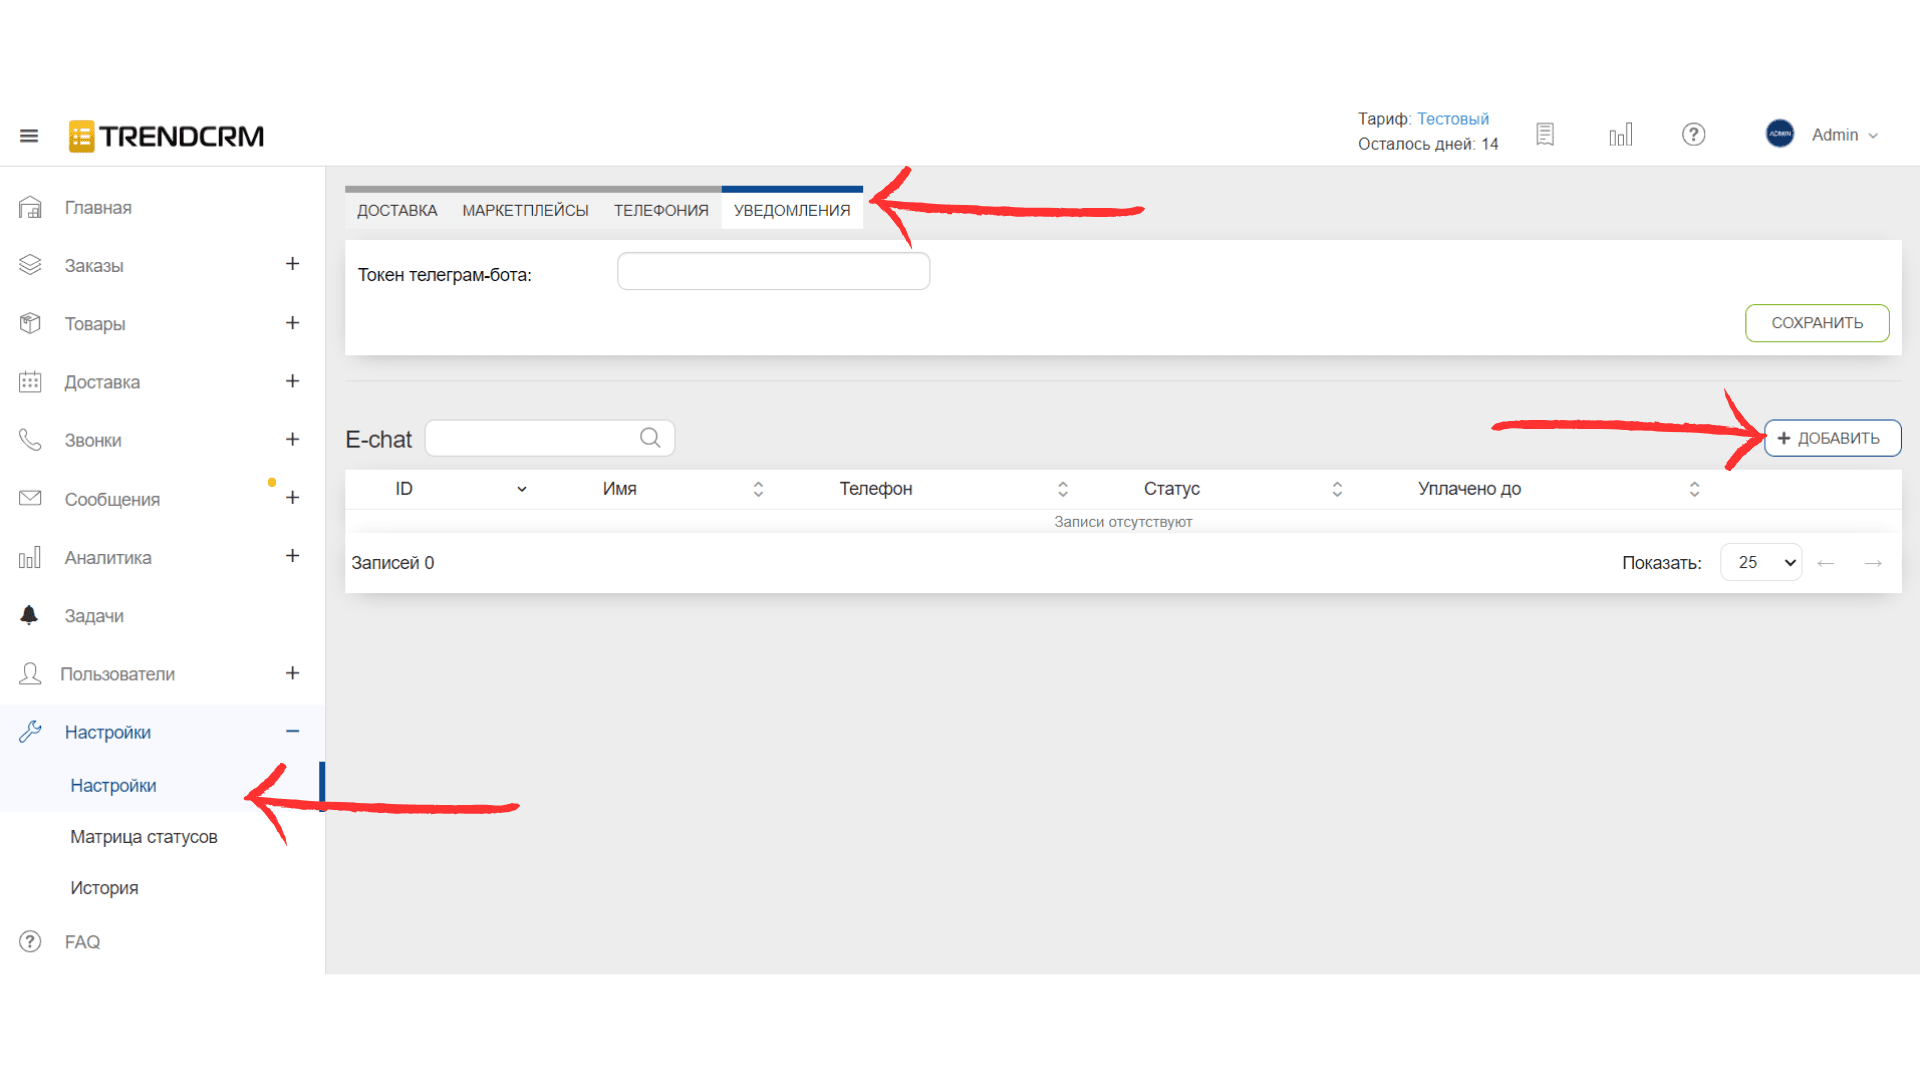Click the Настройки wrench icon

tap(30, 732)
